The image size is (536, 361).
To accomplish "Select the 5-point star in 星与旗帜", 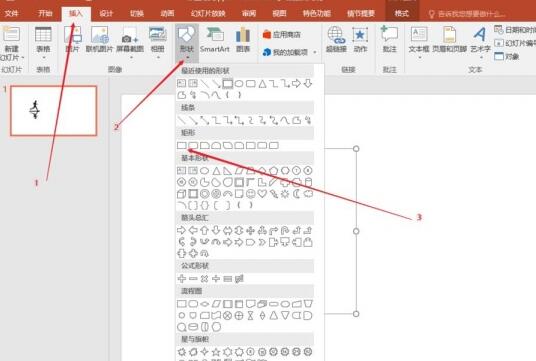I will [216, 351].
